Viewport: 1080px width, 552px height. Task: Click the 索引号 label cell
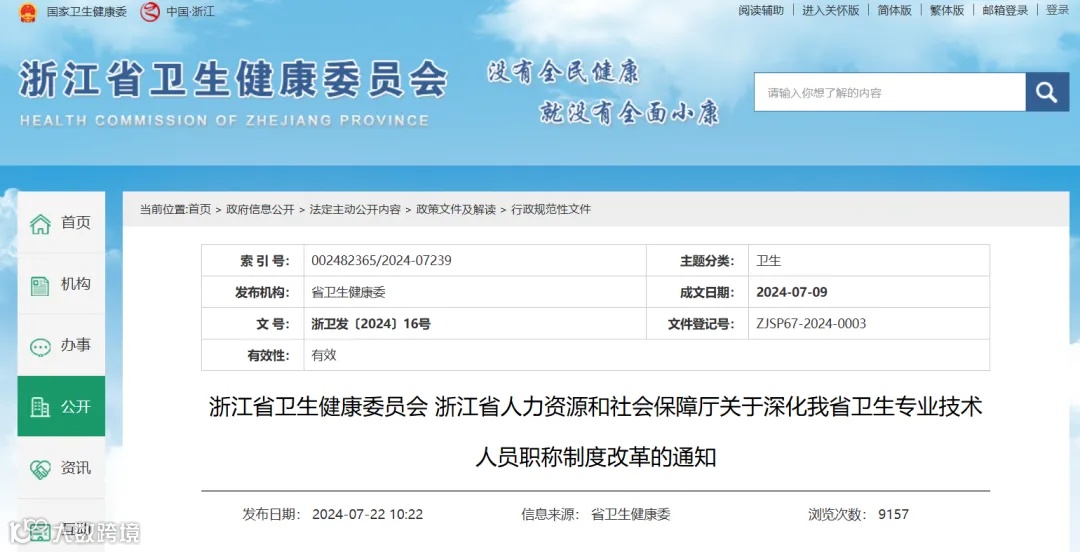click(253, 260)
